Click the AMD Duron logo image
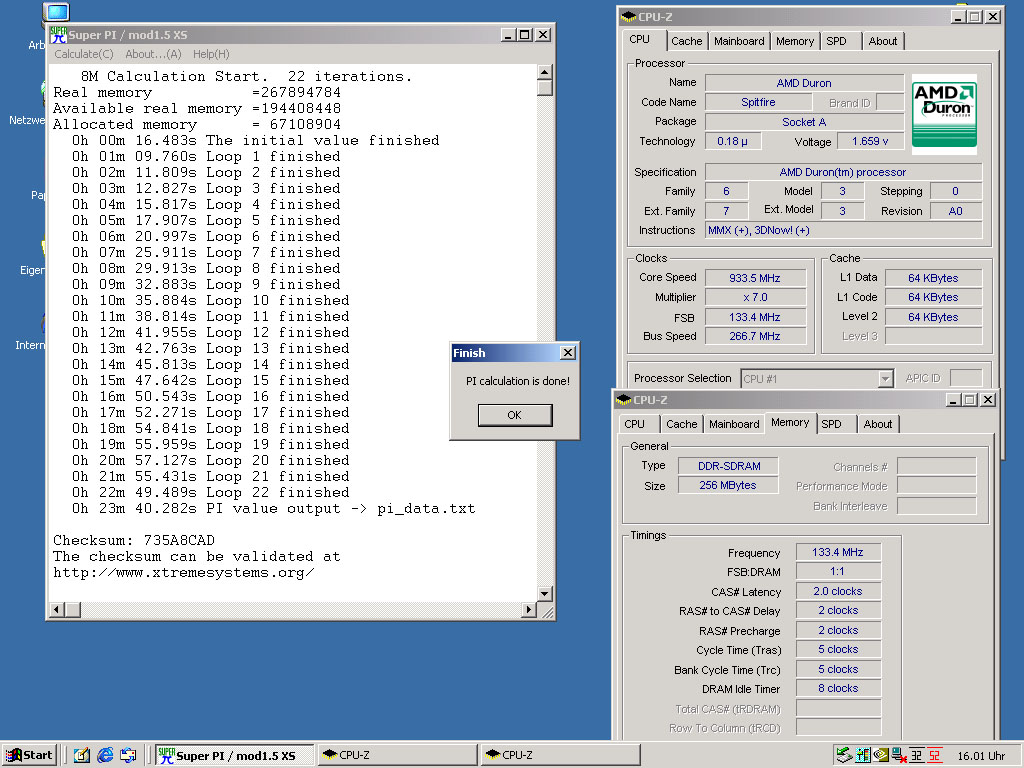1024x768 pixels. [x=944, y=113]
